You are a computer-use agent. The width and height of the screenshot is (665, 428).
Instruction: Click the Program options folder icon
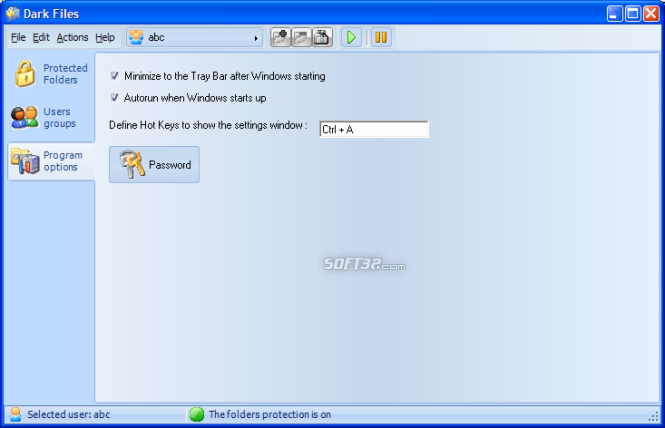click(25, 161)
